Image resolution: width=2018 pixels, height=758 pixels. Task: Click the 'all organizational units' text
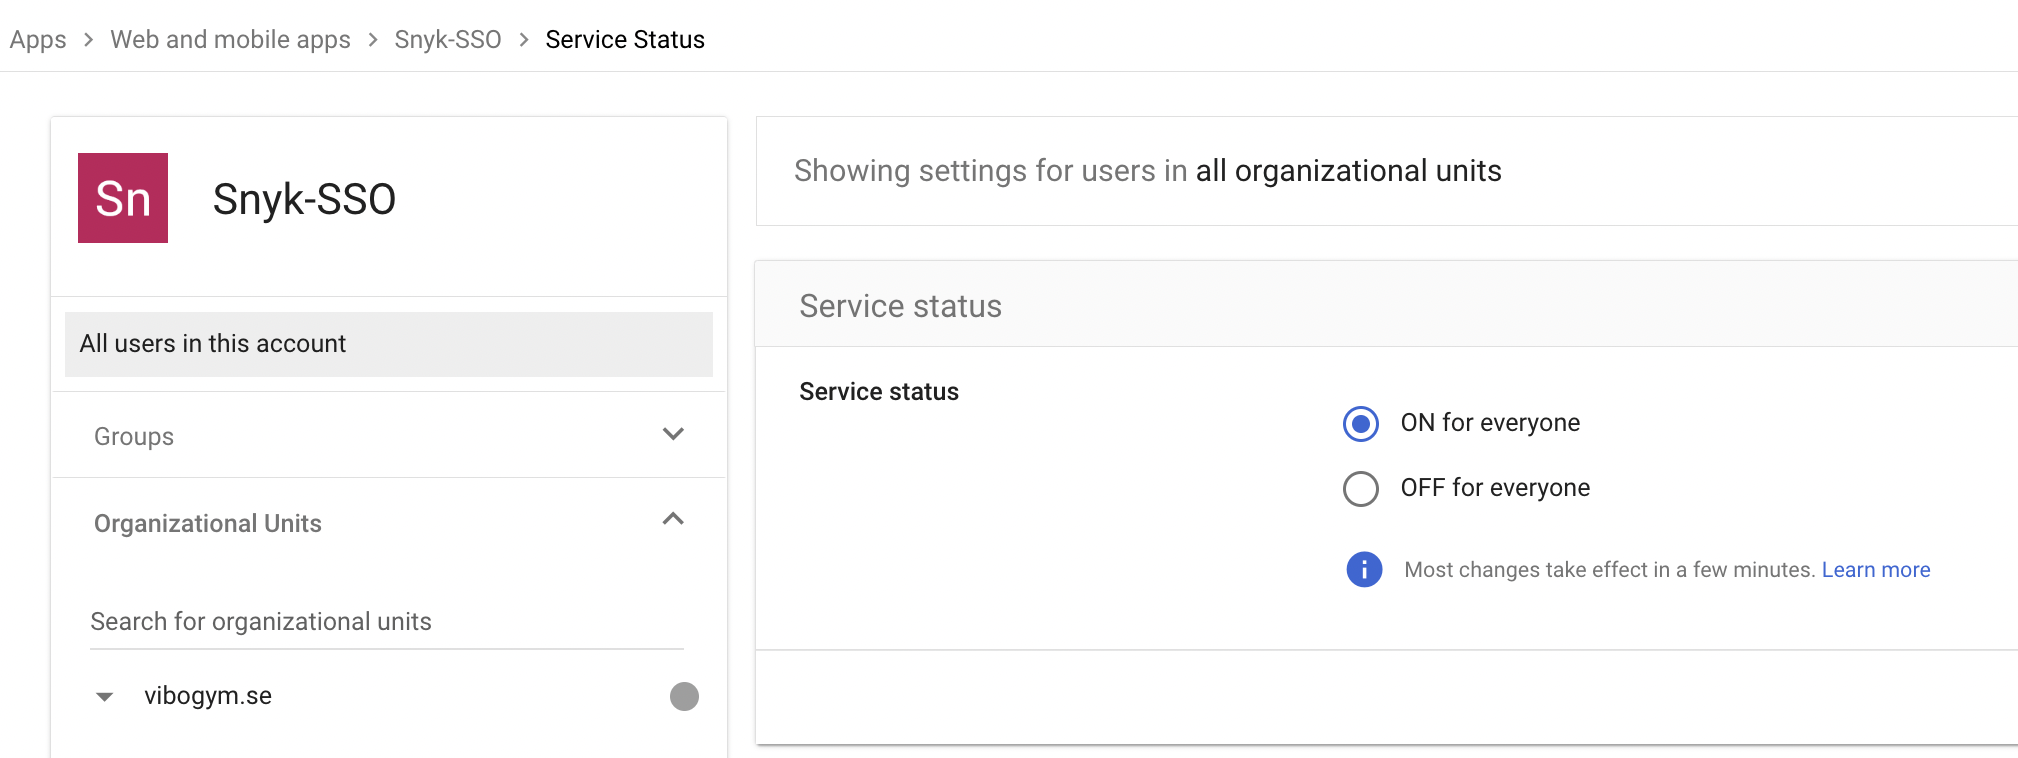[x=1348, y=171]
